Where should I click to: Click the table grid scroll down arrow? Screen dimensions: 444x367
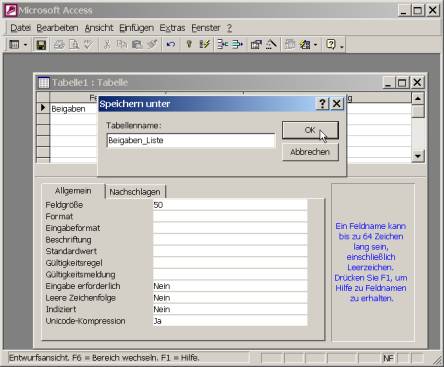(x=418, y=155)
